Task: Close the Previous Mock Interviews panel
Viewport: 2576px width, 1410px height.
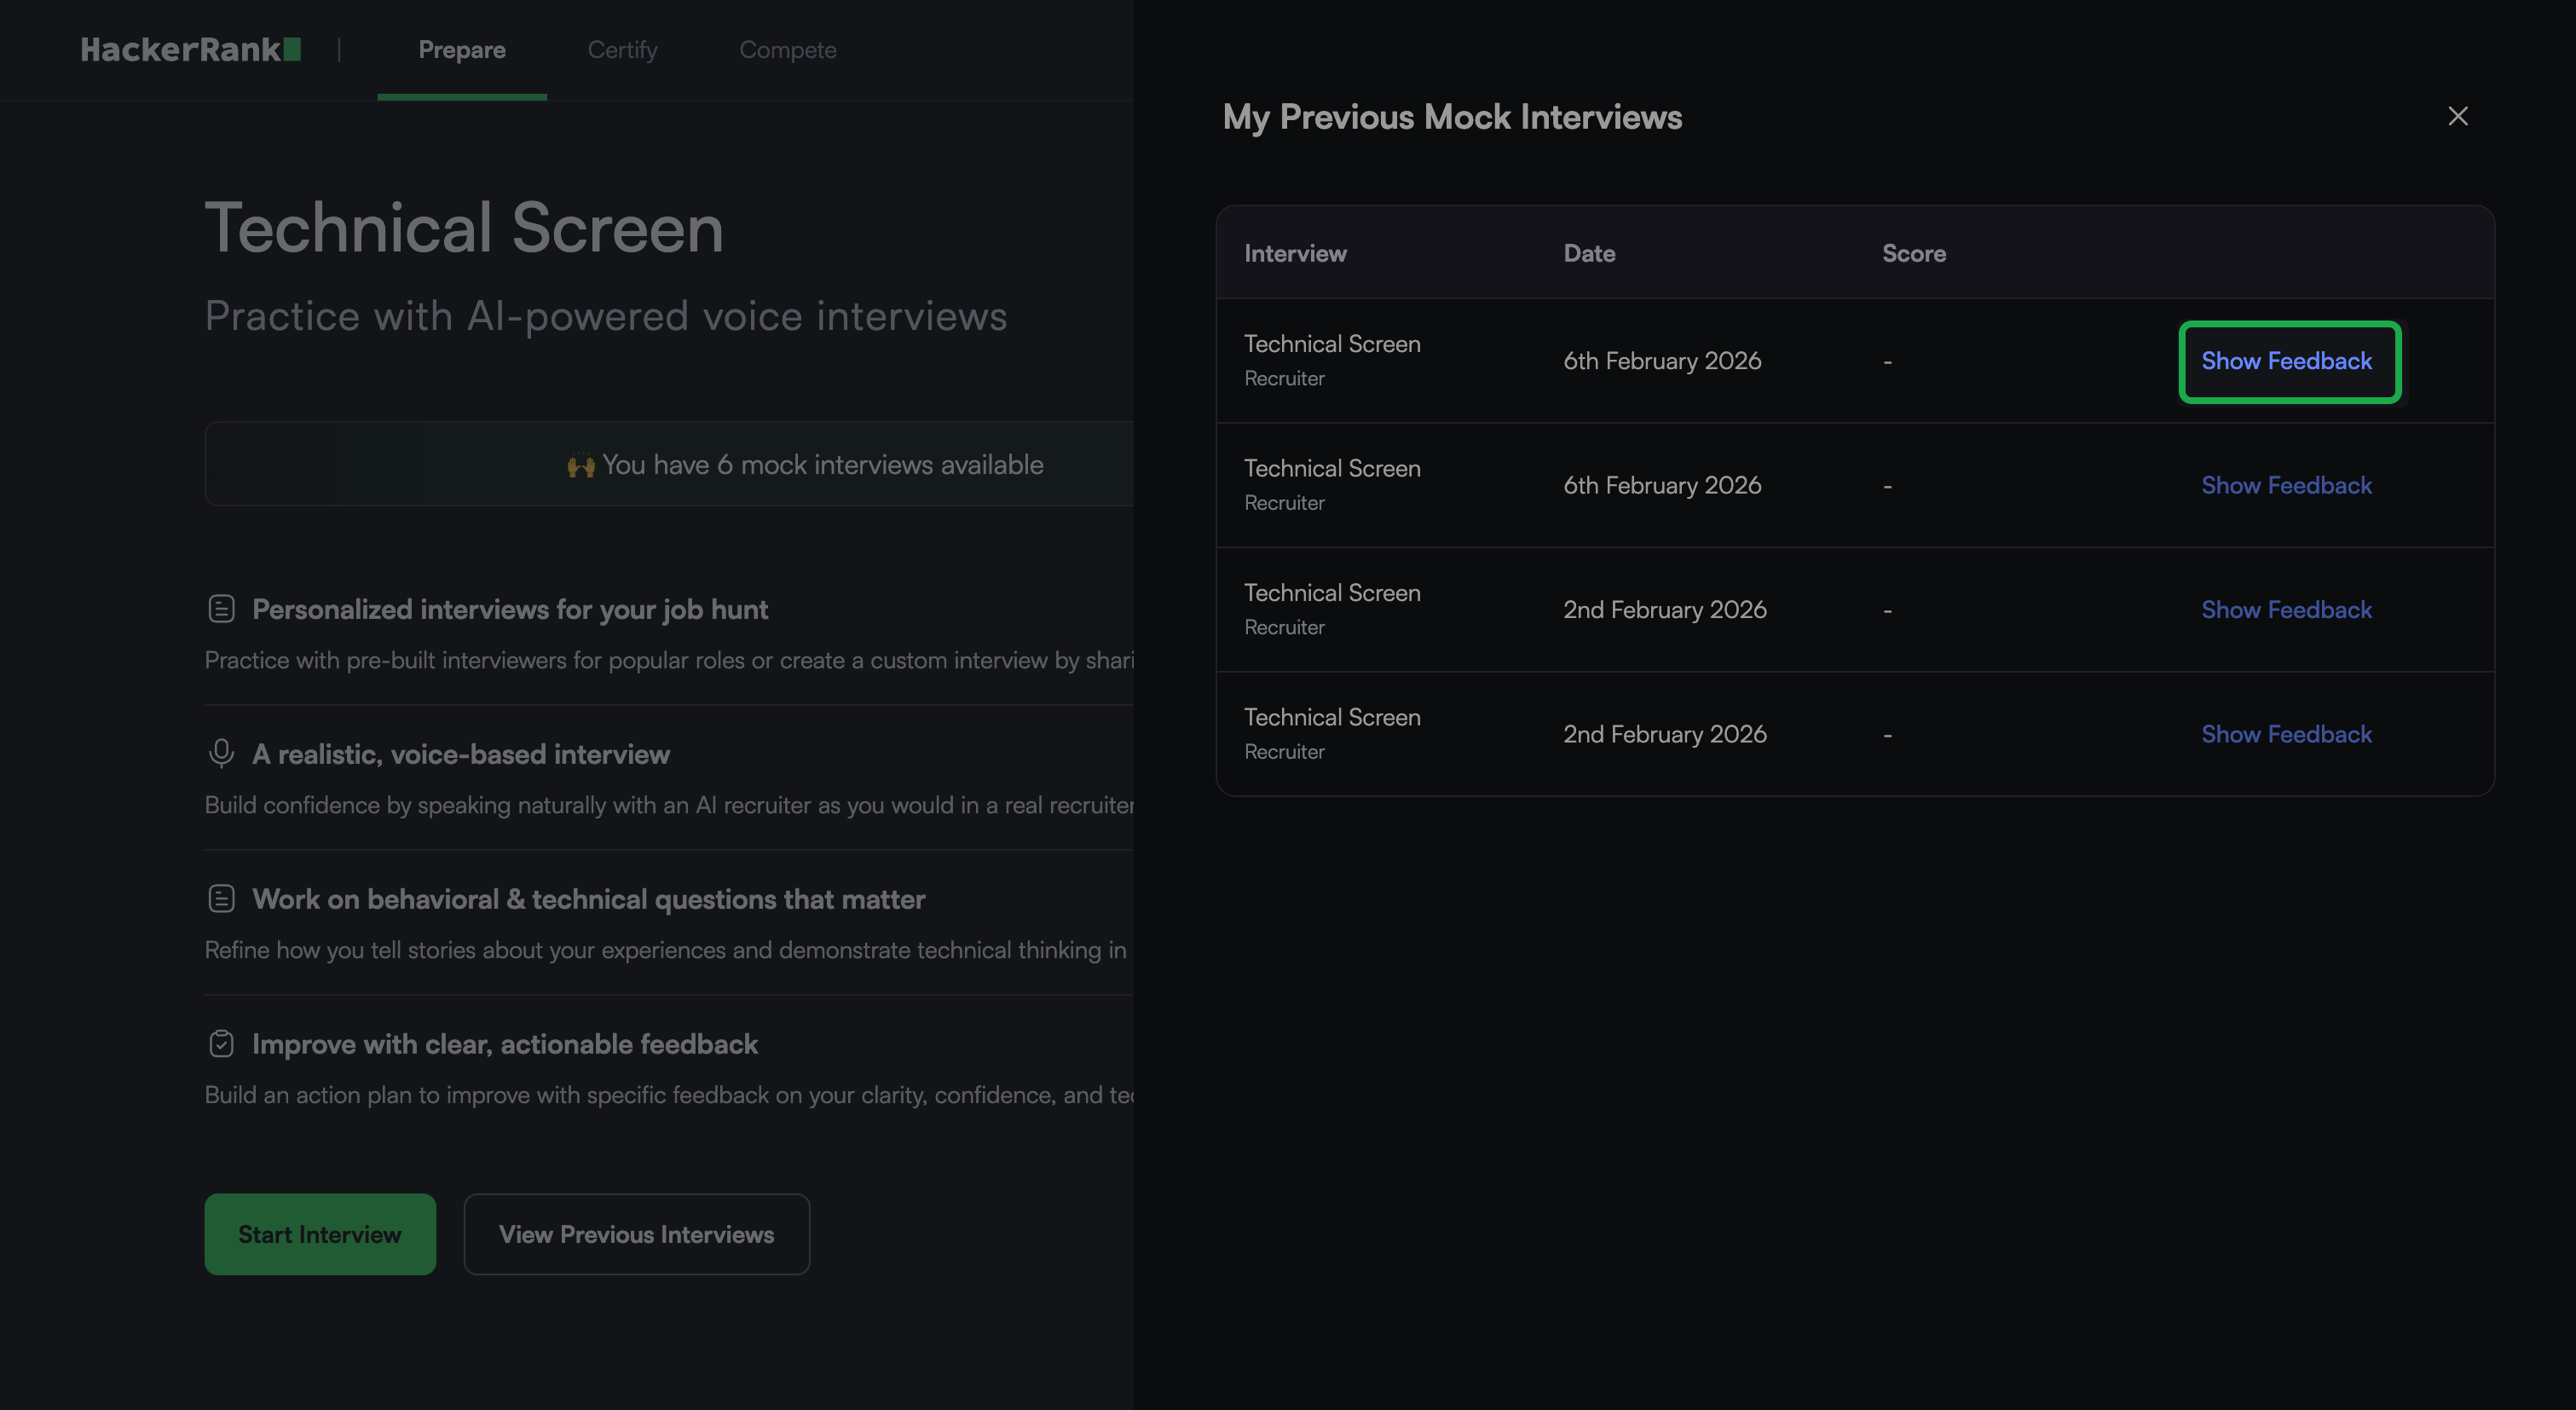Action: pos(2457,116)
